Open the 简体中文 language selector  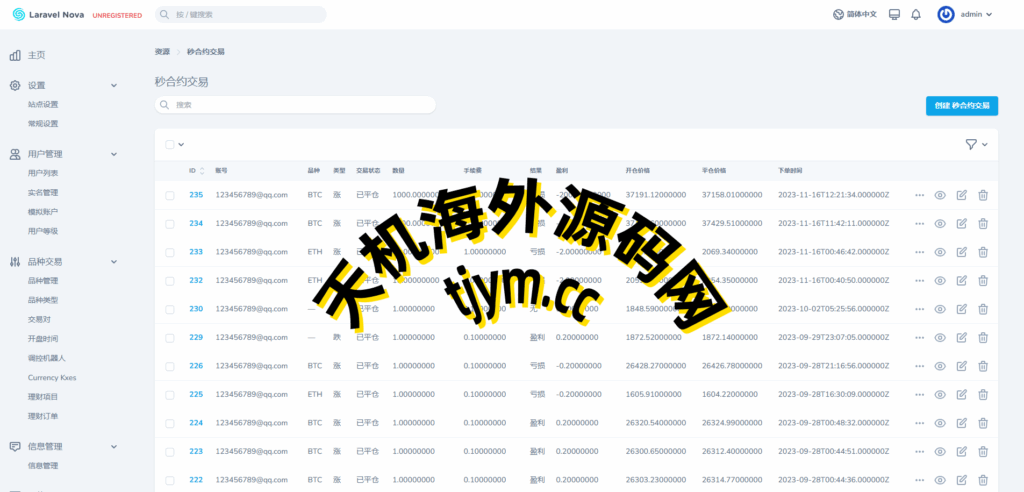click(x=855, y=15)
